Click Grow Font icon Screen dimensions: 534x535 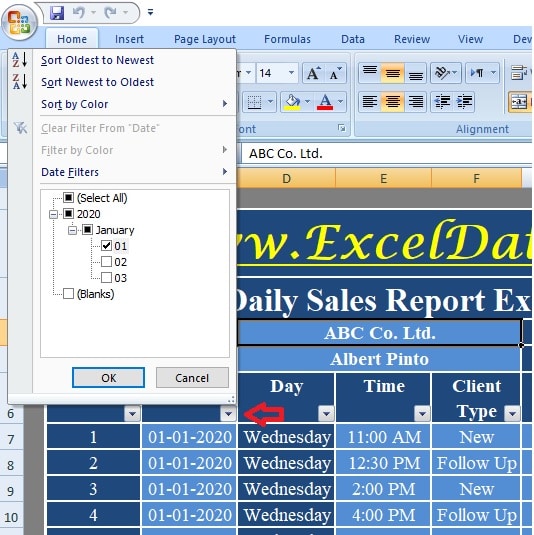(x=314, y=73)
